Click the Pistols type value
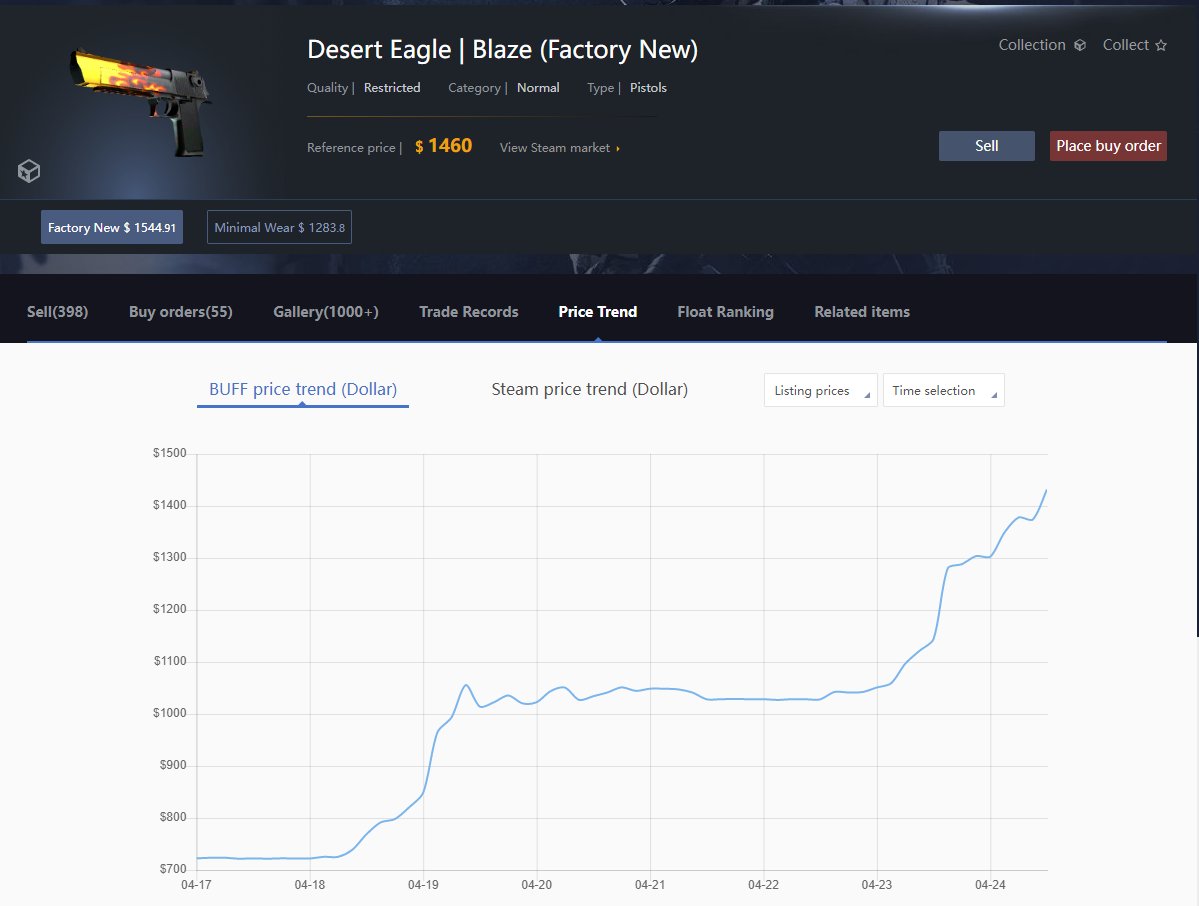This screenshot has width=1199, height=906. coord(648,88)
